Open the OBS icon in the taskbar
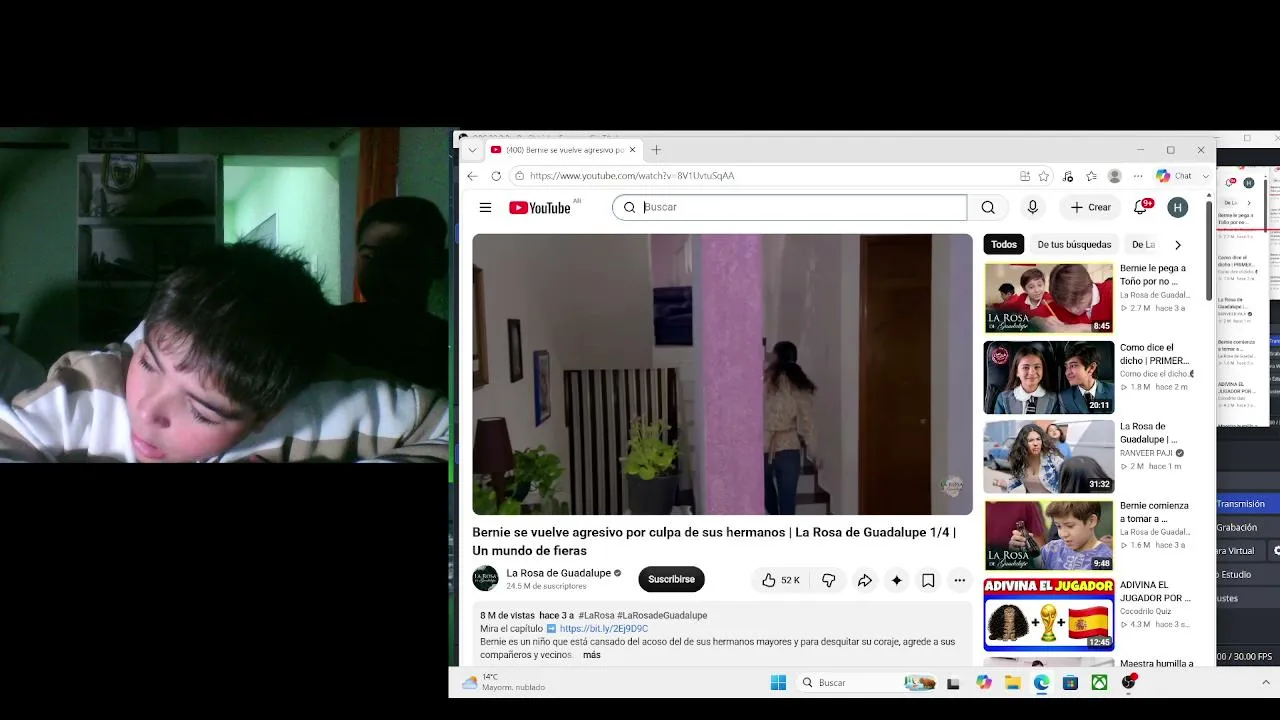 click(x=1129, y=683)
